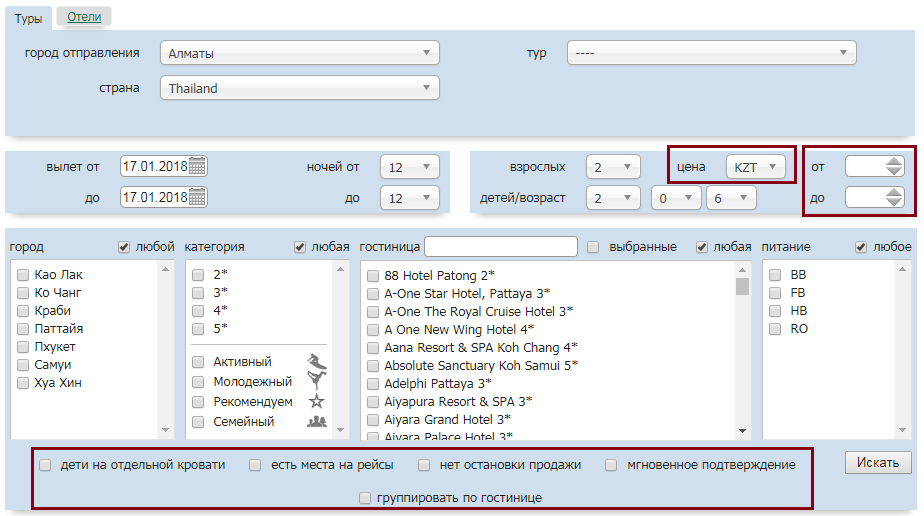The image size is (924, 516).
Task: Open the 'город отправления' Алматы dropdown
Action: point(299,53)
